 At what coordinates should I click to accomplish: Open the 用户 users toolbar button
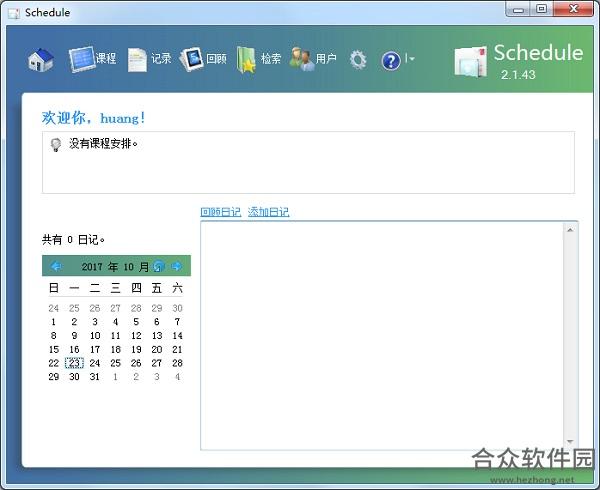[x=313, y=59]
